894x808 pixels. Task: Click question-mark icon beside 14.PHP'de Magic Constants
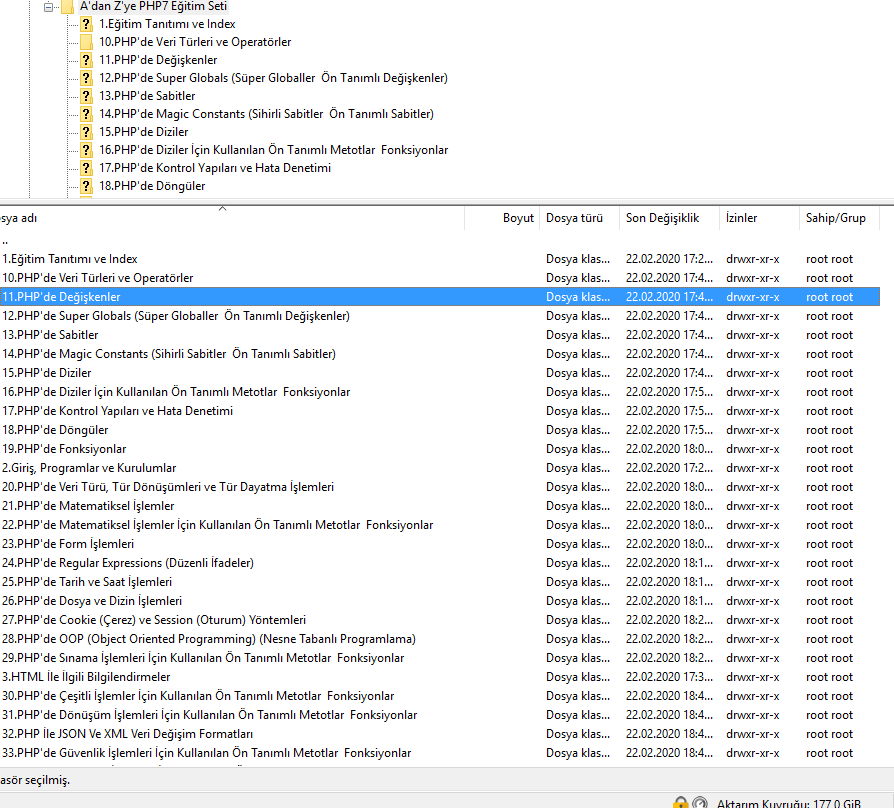86,114
